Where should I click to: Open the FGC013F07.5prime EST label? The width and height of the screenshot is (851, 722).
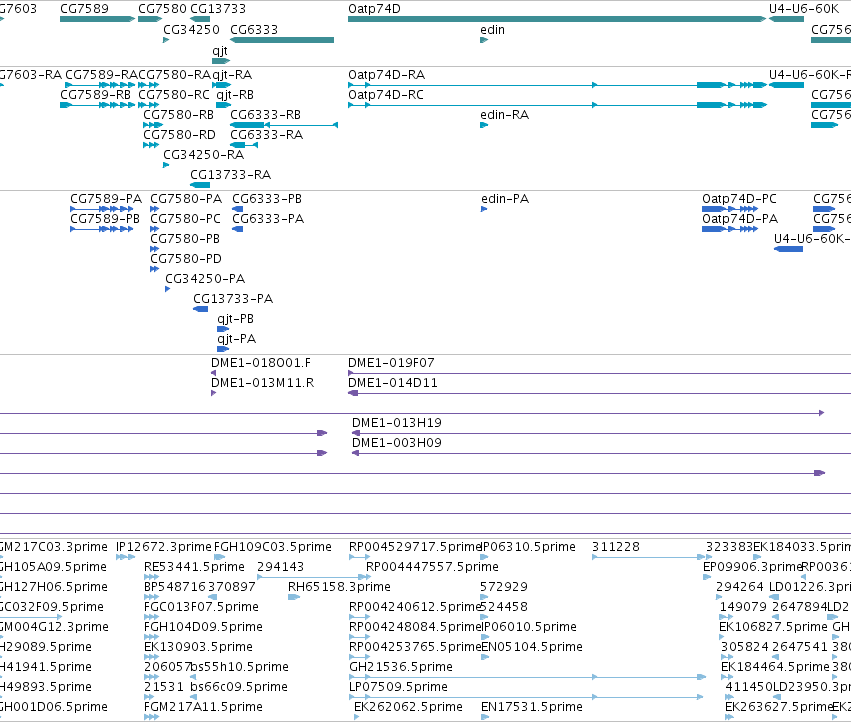click(201, 607)
